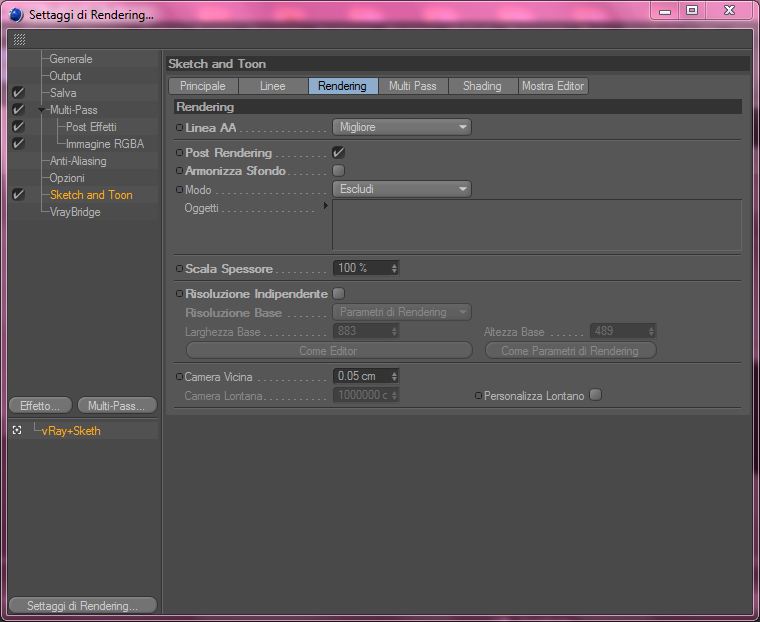Click the Cinema 4D window title icon
This screenshot has height=622, width=760.
16,15
